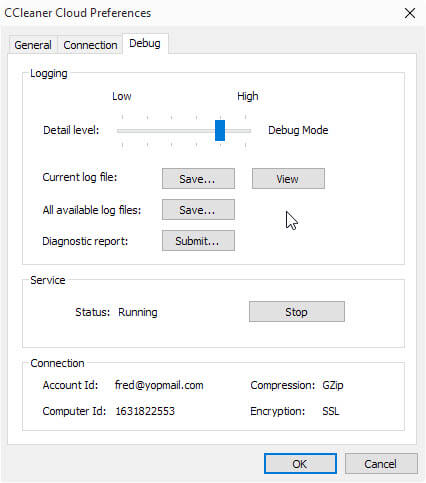Click the SSL encryption value
The height and width of the screenshot is (483, 426).
coord(331,411)
